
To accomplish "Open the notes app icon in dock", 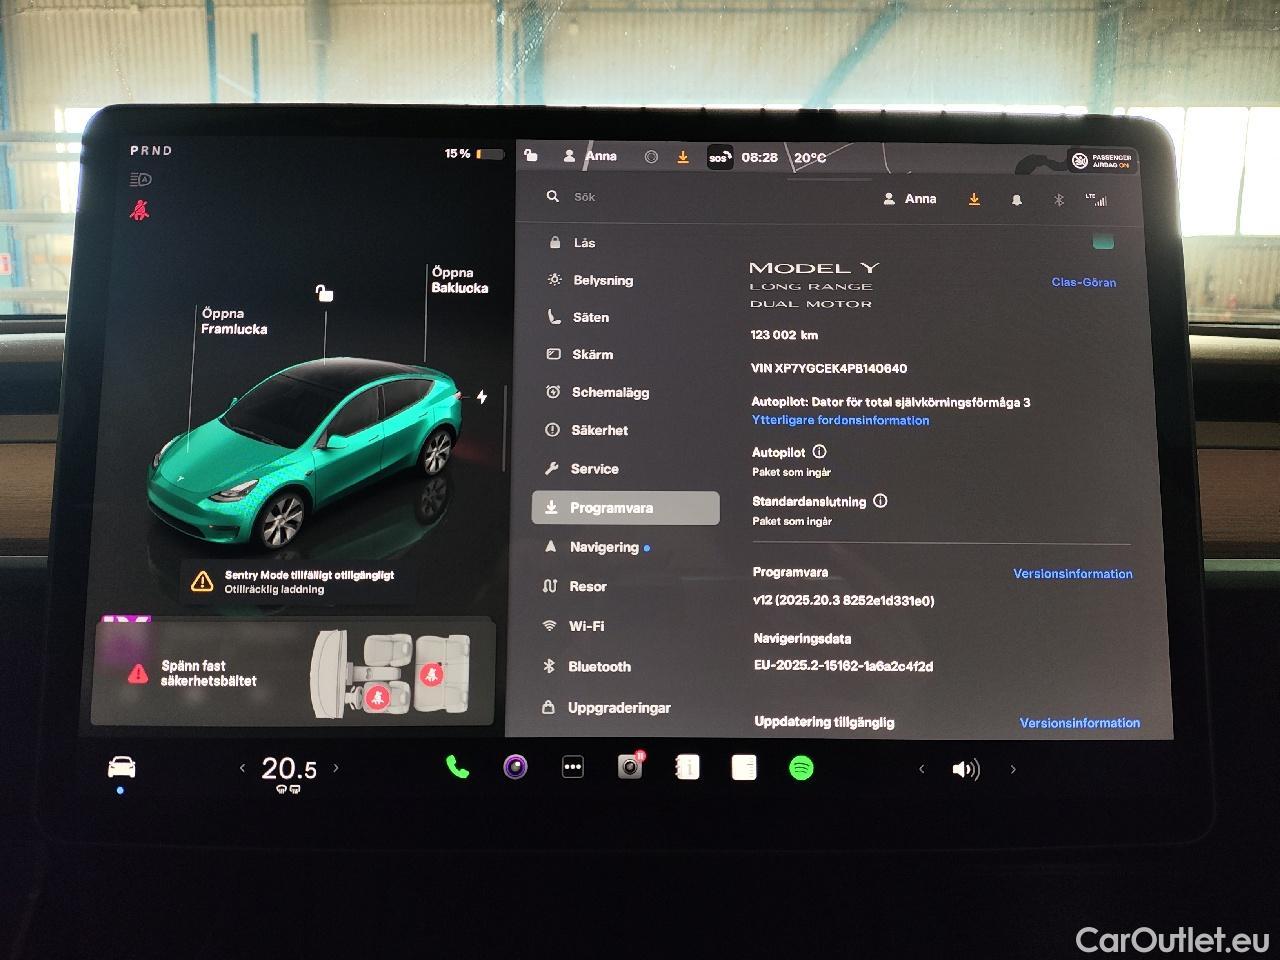I will 744,767.
